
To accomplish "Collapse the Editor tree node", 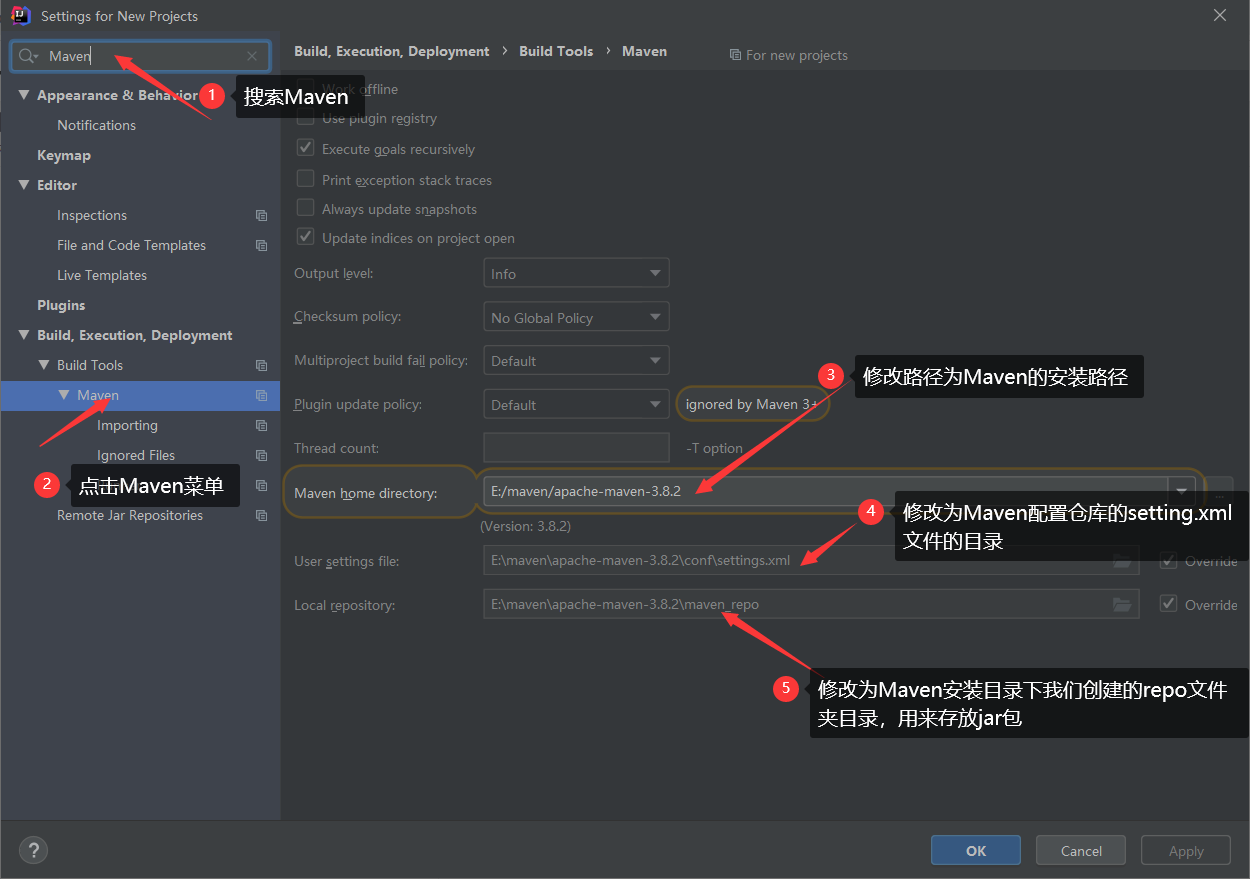I will [x=24, y=185].
